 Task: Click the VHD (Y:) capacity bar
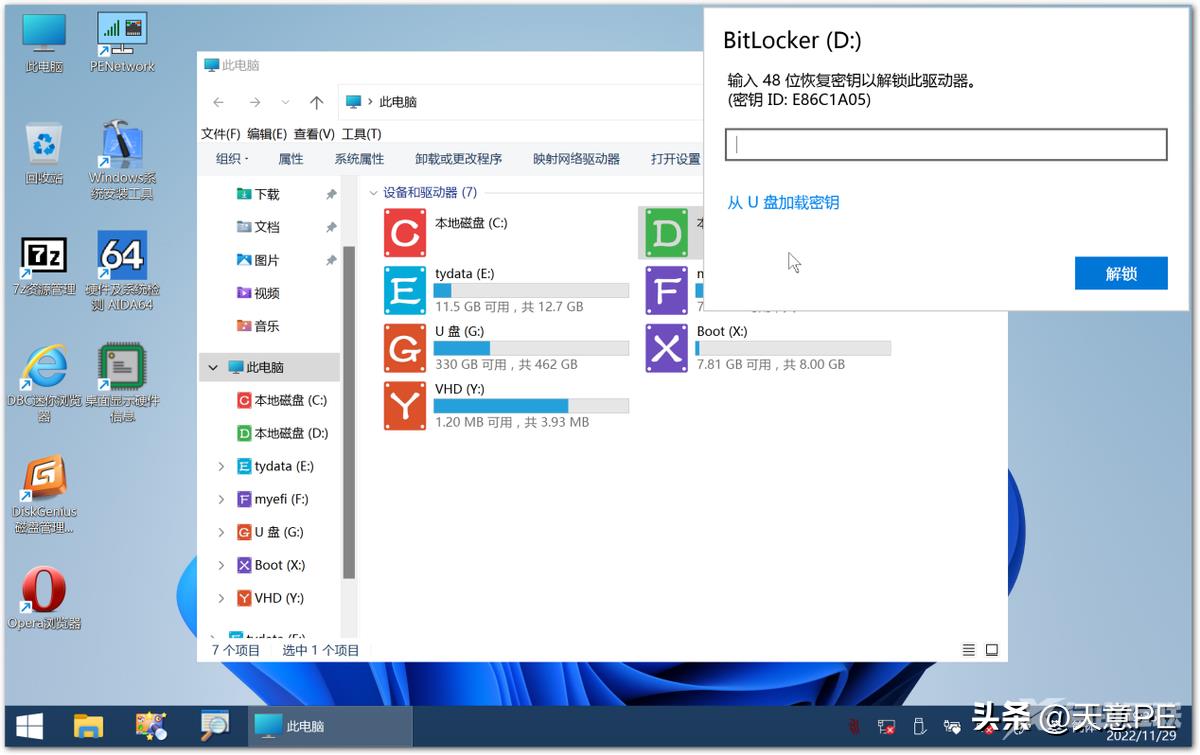click(x=531, y=406)
